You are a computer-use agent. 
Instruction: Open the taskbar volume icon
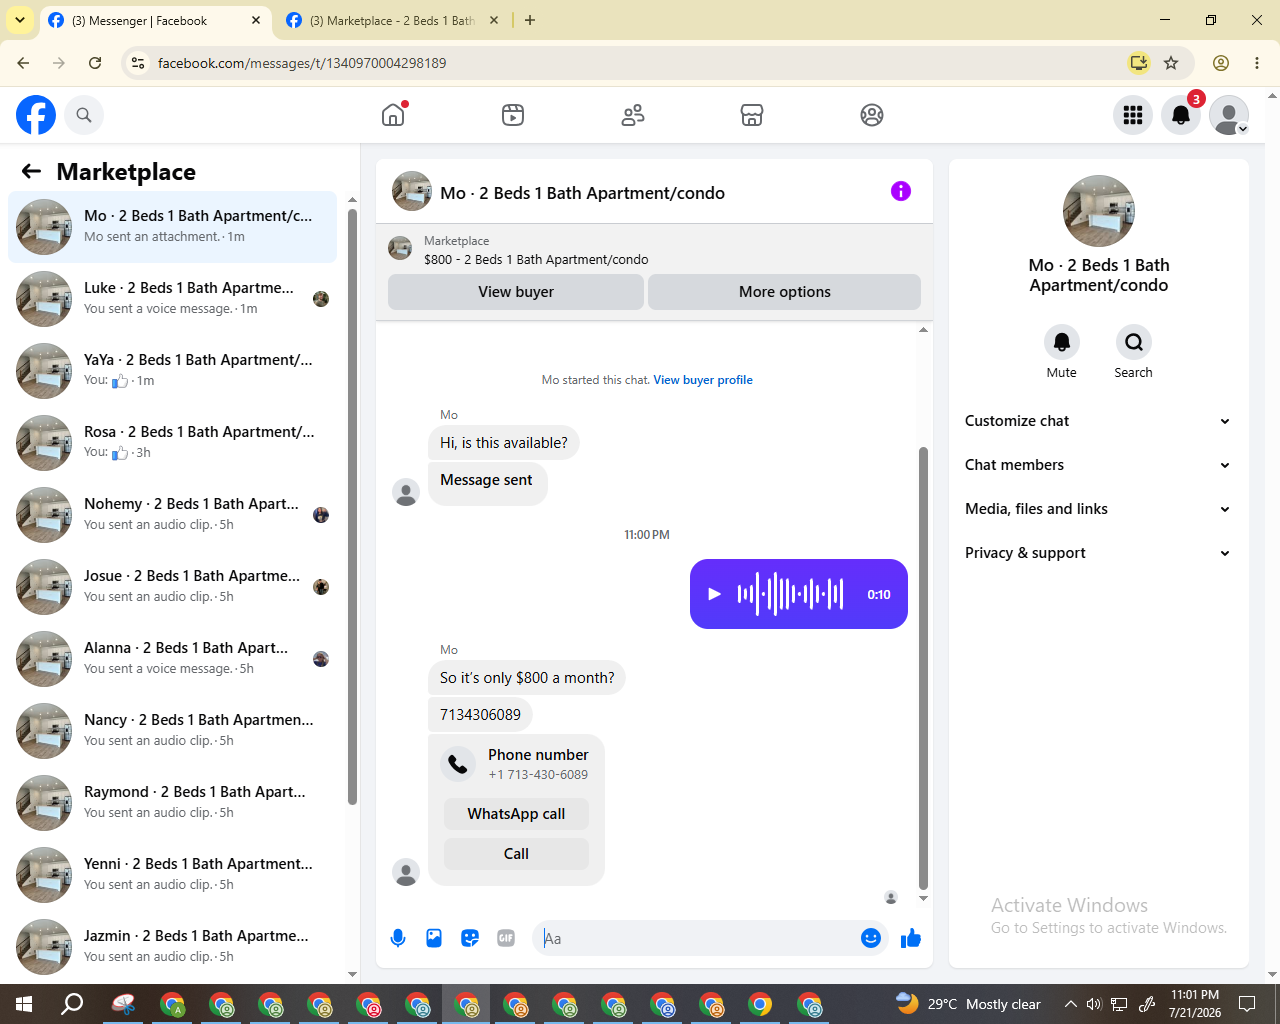1094,1004
